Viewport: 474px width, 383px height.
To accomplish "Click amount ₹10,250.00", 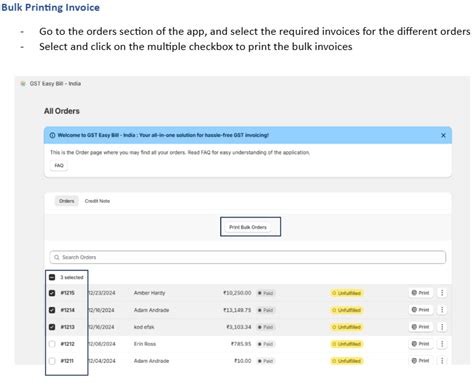I will [237, 293].
